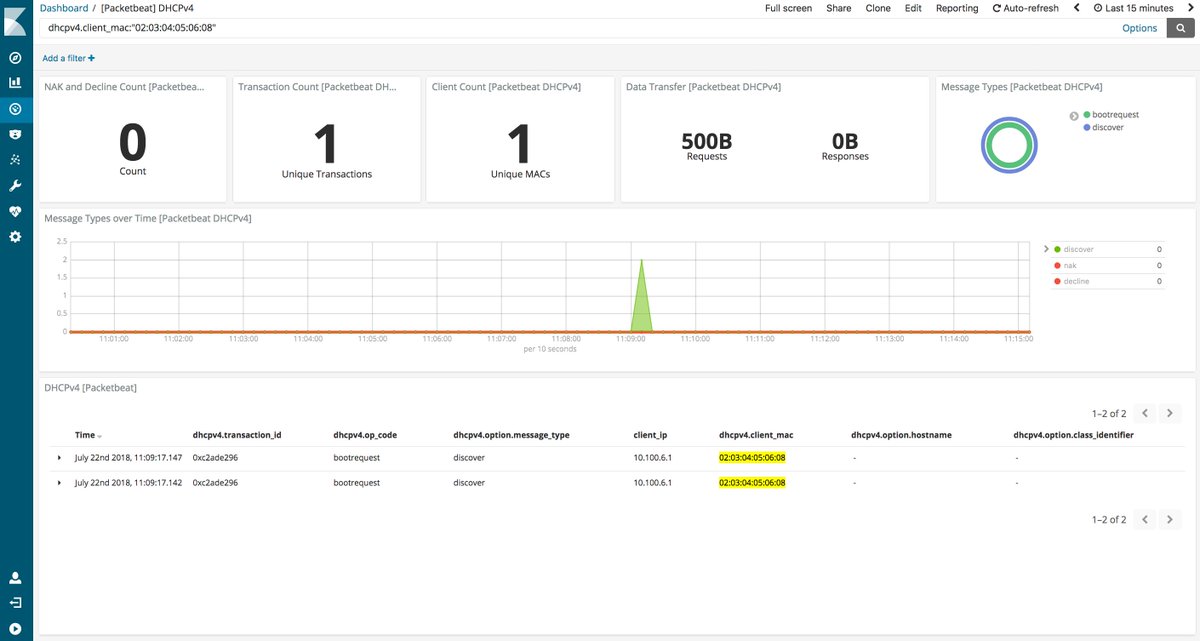Open the Auto-refresh menu
Viewport: 1200px width, 641px height.
1025,8
